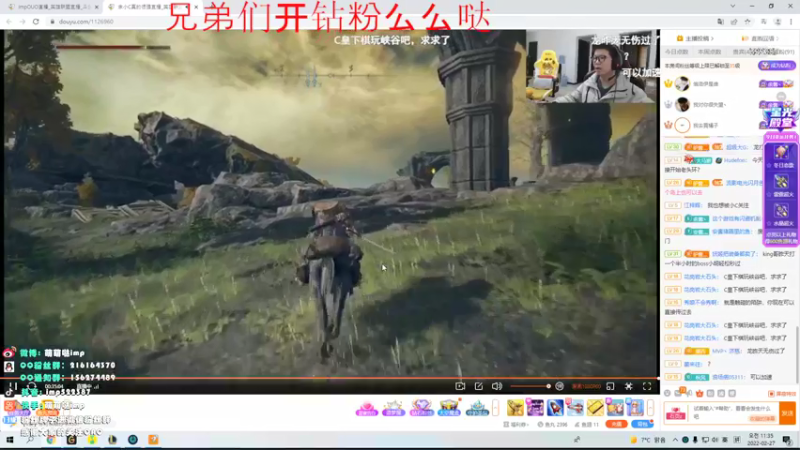Click the web fullscreen icon in player

[629, 386]
